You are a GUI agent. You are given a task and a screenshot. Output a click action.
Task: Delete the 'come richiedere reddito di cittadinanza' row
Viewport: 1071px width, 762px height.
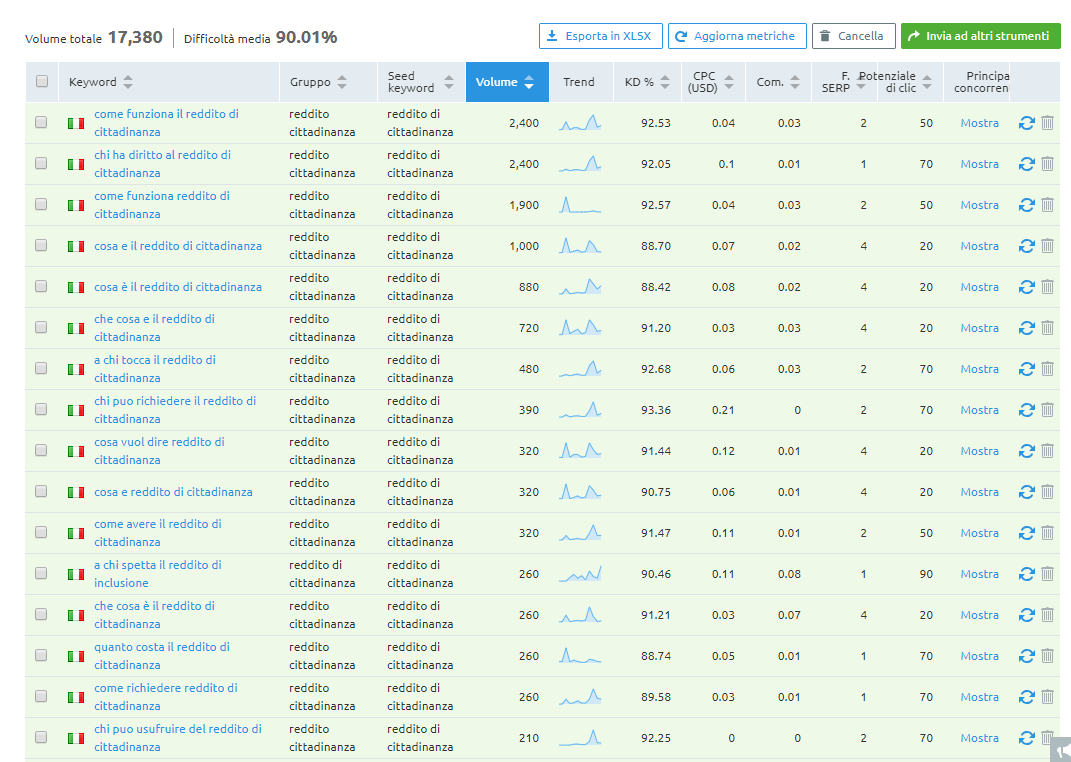pos(1047,696)
